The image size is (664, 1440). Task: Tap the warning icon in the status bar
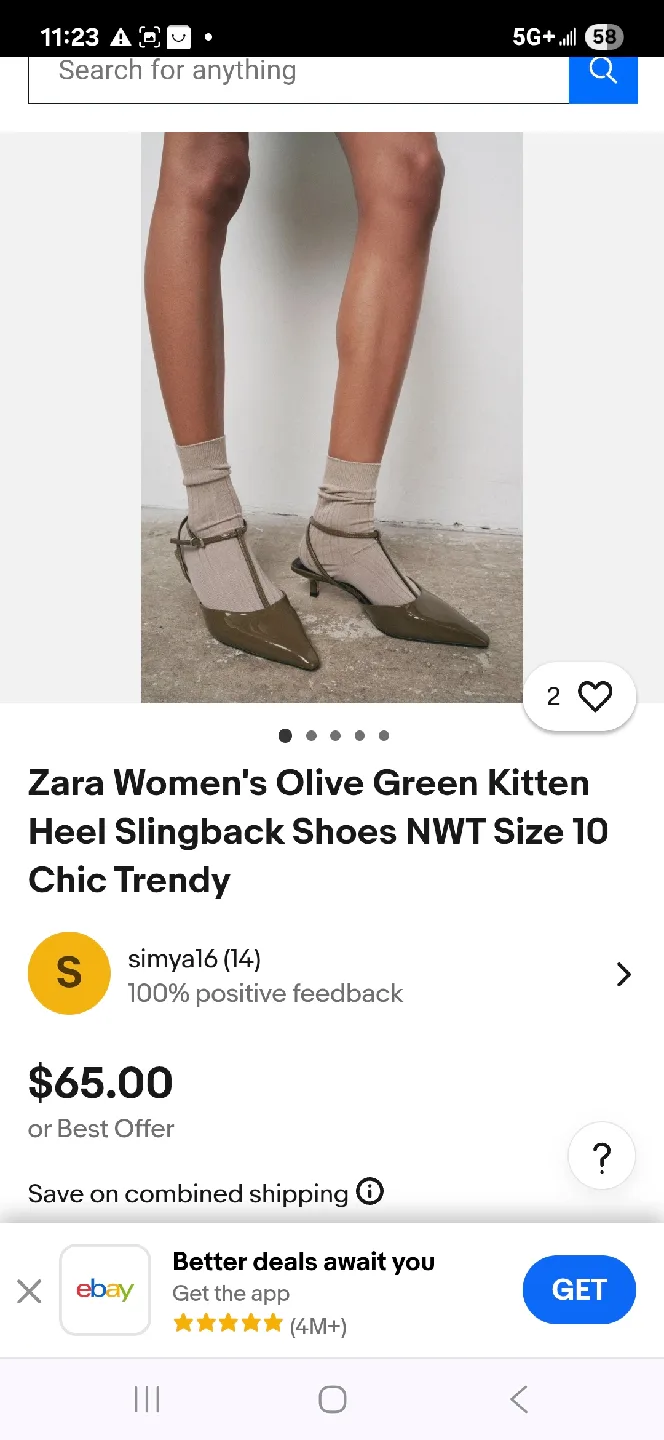[119, 36]
